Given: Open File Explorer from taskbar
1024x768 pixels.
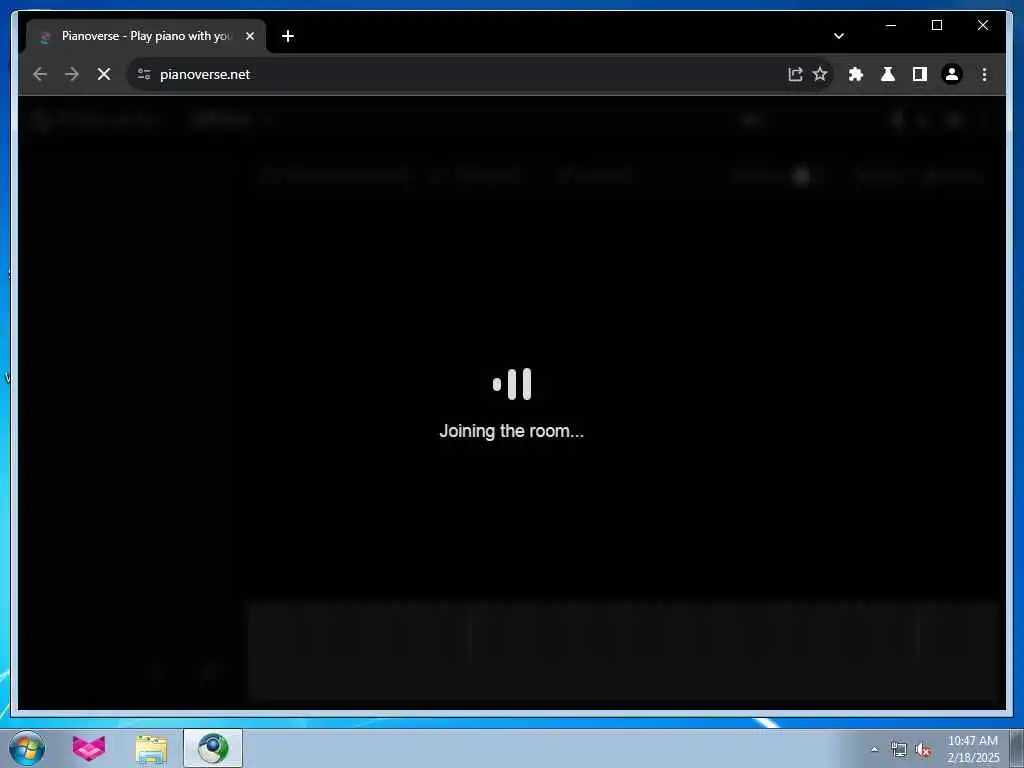Looking at the screenshot, I should click(152, 748).
